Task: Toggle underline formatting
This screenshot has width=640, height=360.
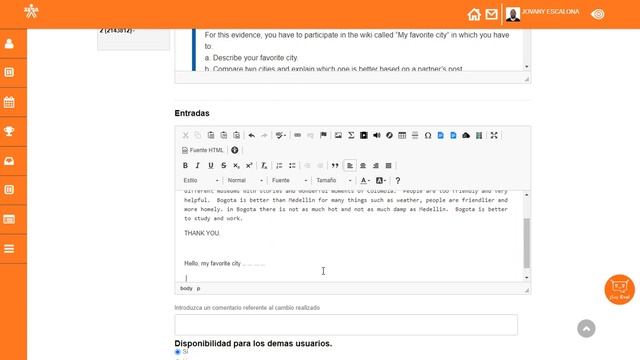Action: click(x=211, y=165)
